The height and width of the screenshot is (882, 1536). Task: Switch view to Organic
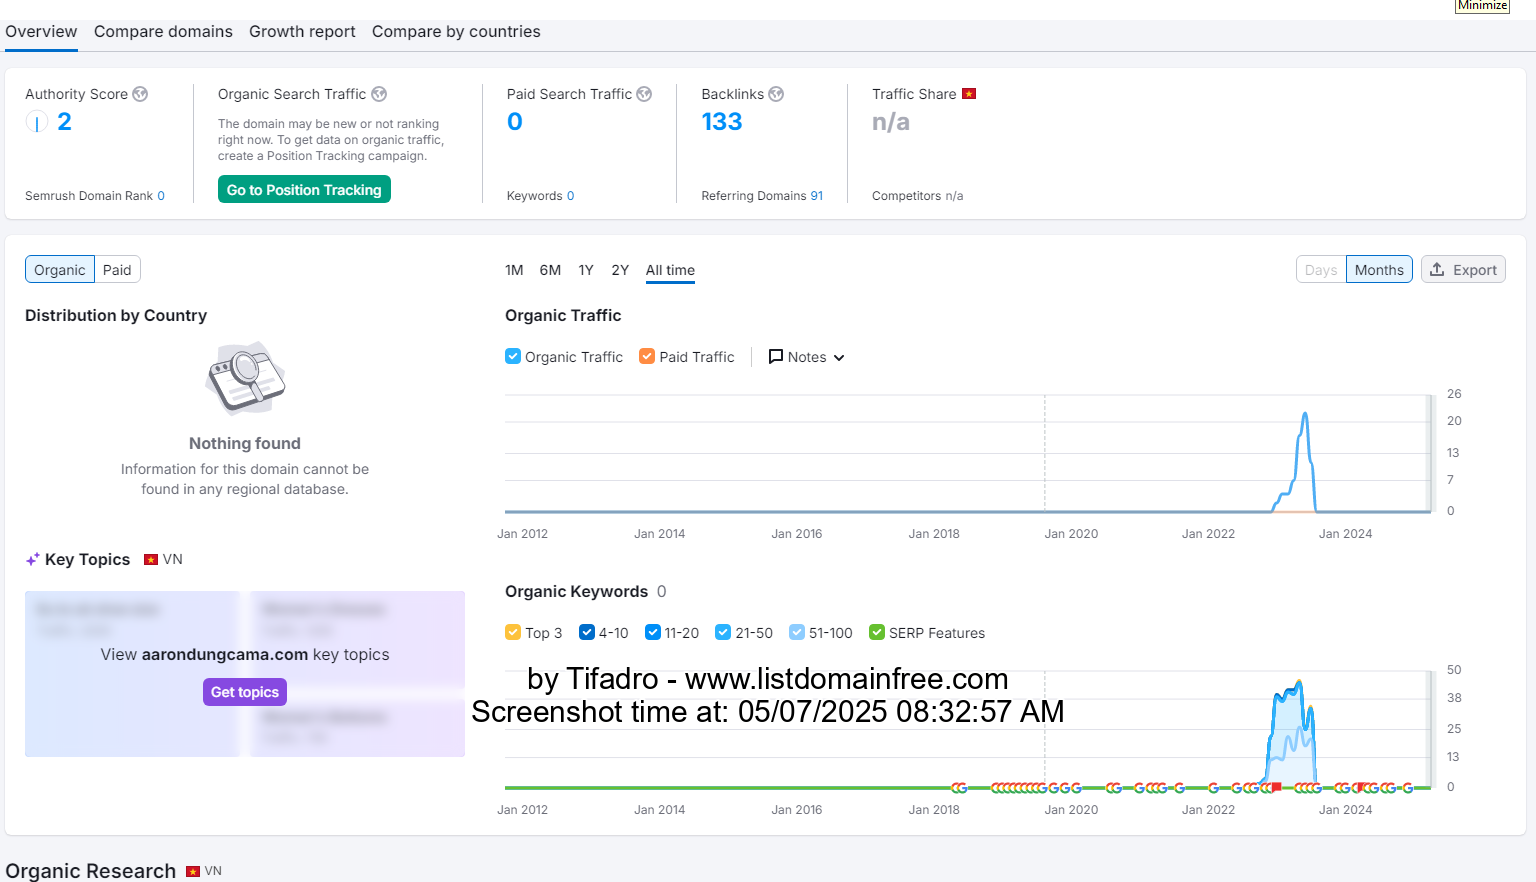pyautogui.click(x=60, y=270)
